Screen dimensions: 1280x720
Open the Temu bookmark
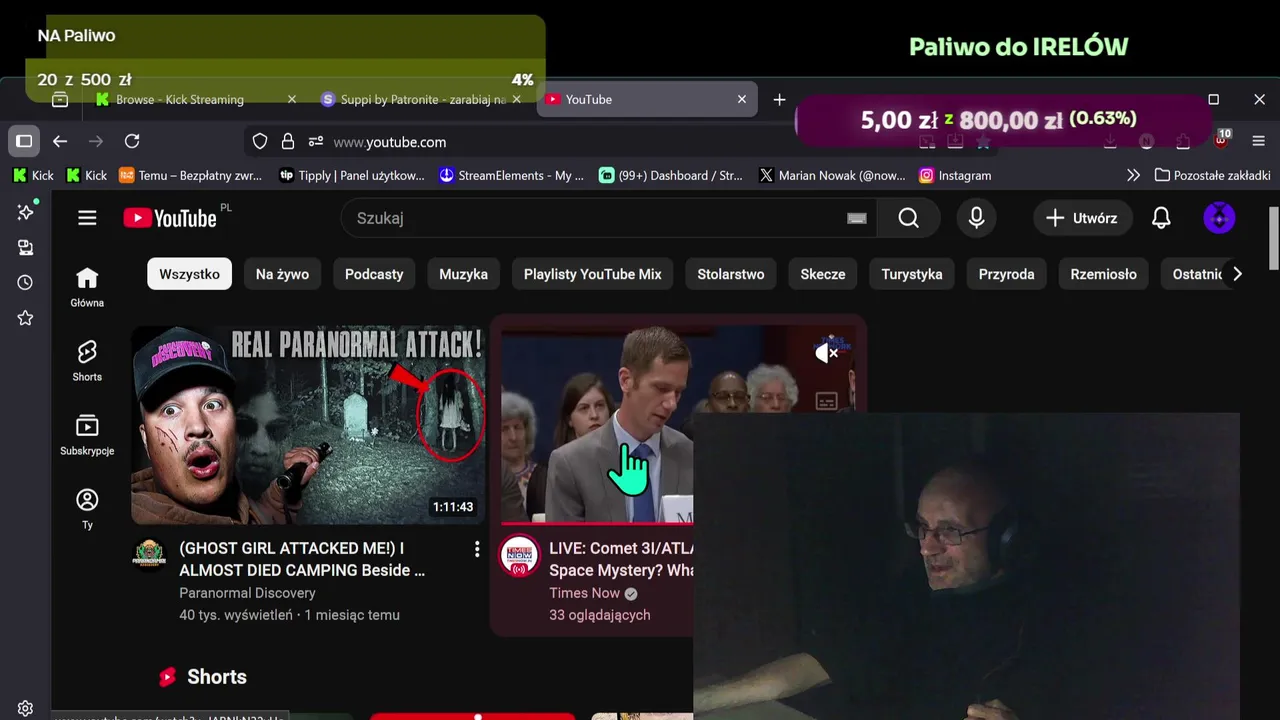pyautogui.click(x=191, y=175)
